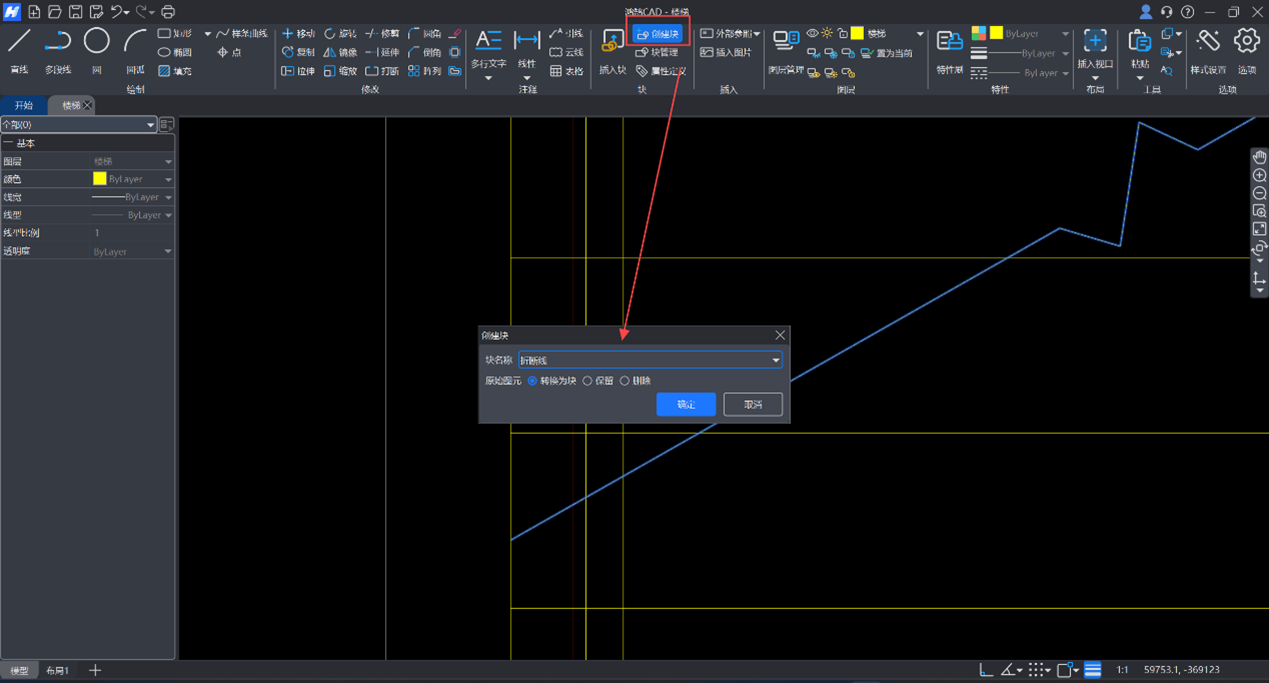Click the 确定 confirm button
Image resolution: width=1269 pixels, height=683 pixels.
pos(685,404)
